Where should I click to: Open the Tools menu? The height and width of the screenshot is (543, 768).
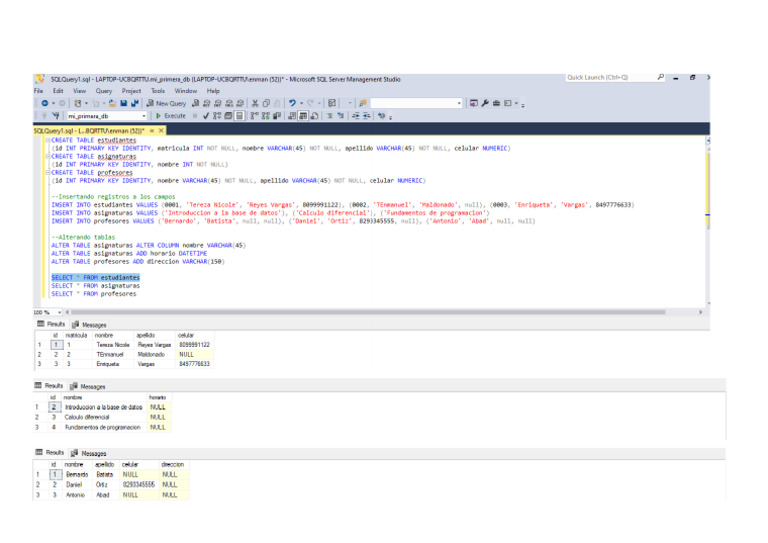tap(158, 91)
